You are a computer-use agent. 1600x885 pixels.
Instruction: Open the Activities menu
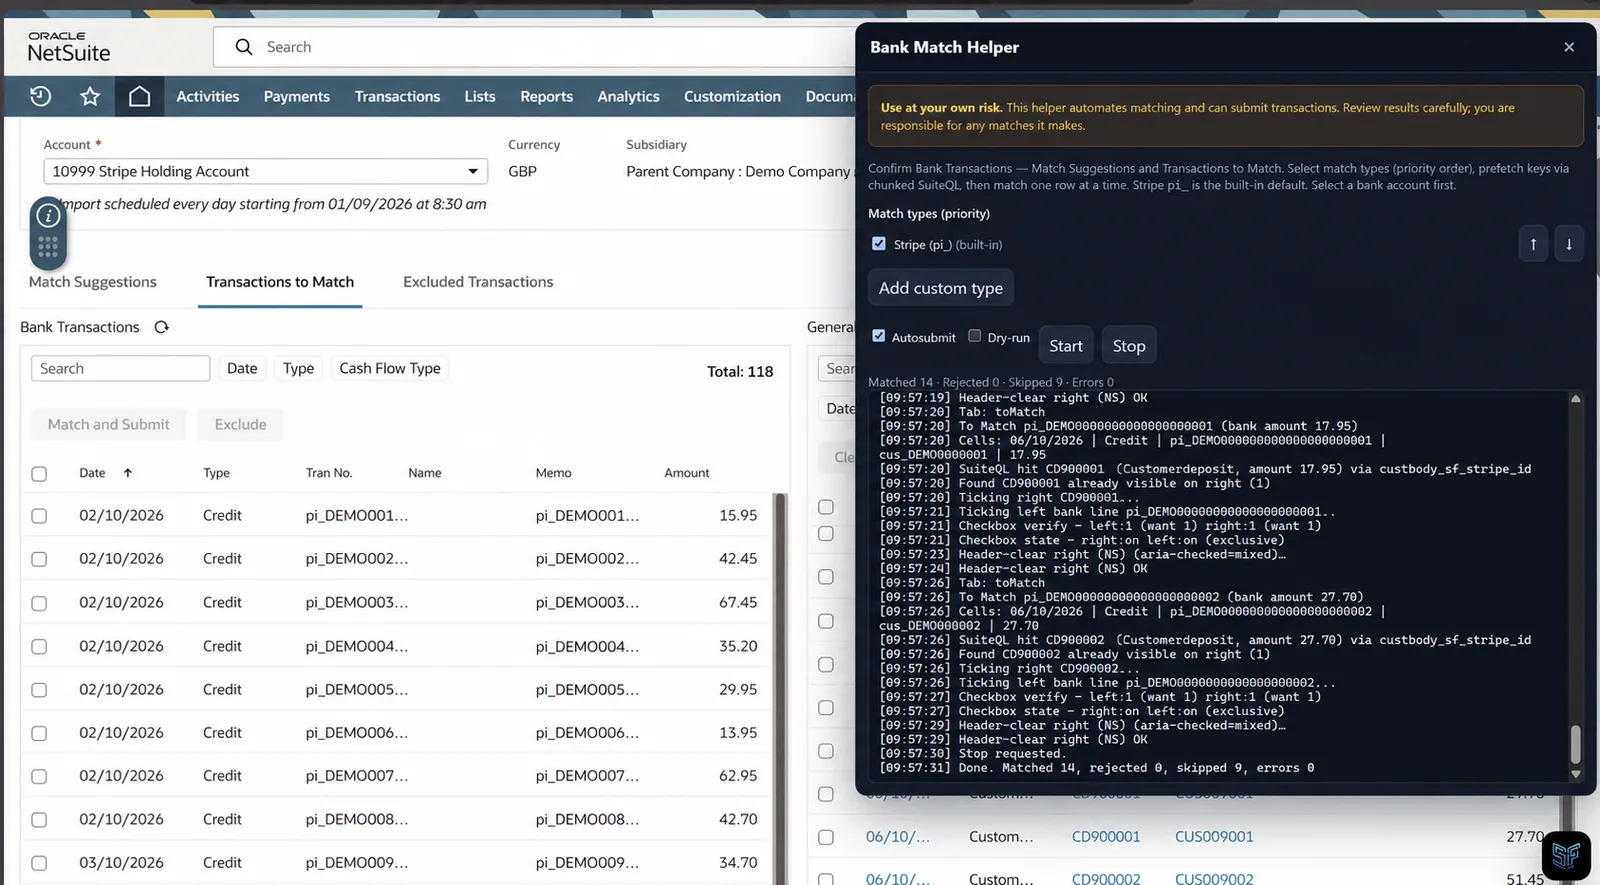pos(208,96)
